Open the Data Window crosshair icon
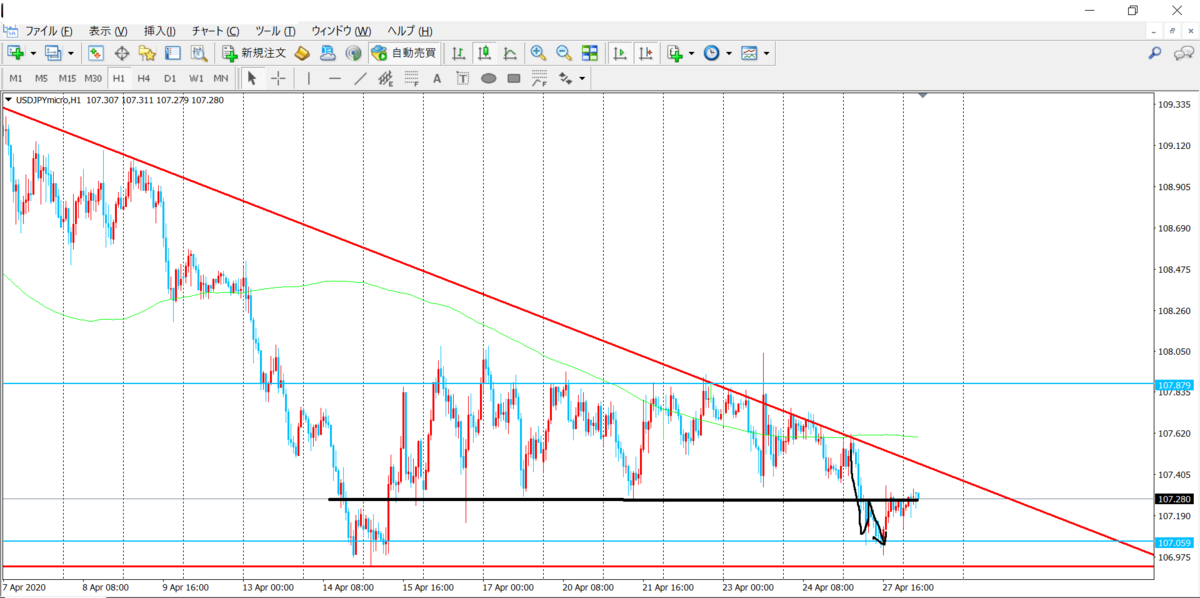Image resolution: width=1200 pixels, height=598 pixels. [122, 53]
